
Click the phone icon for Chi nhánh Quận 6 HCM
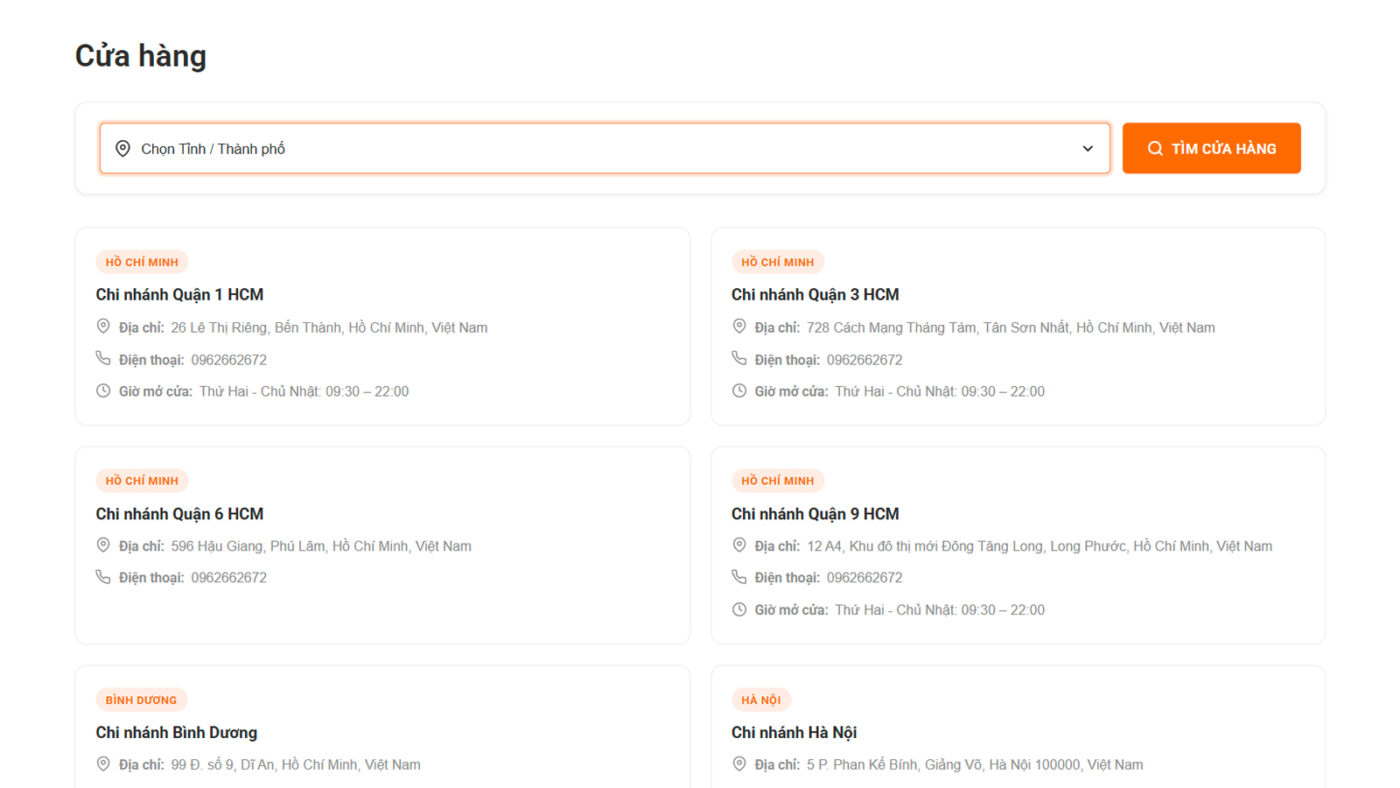(103, 577)
